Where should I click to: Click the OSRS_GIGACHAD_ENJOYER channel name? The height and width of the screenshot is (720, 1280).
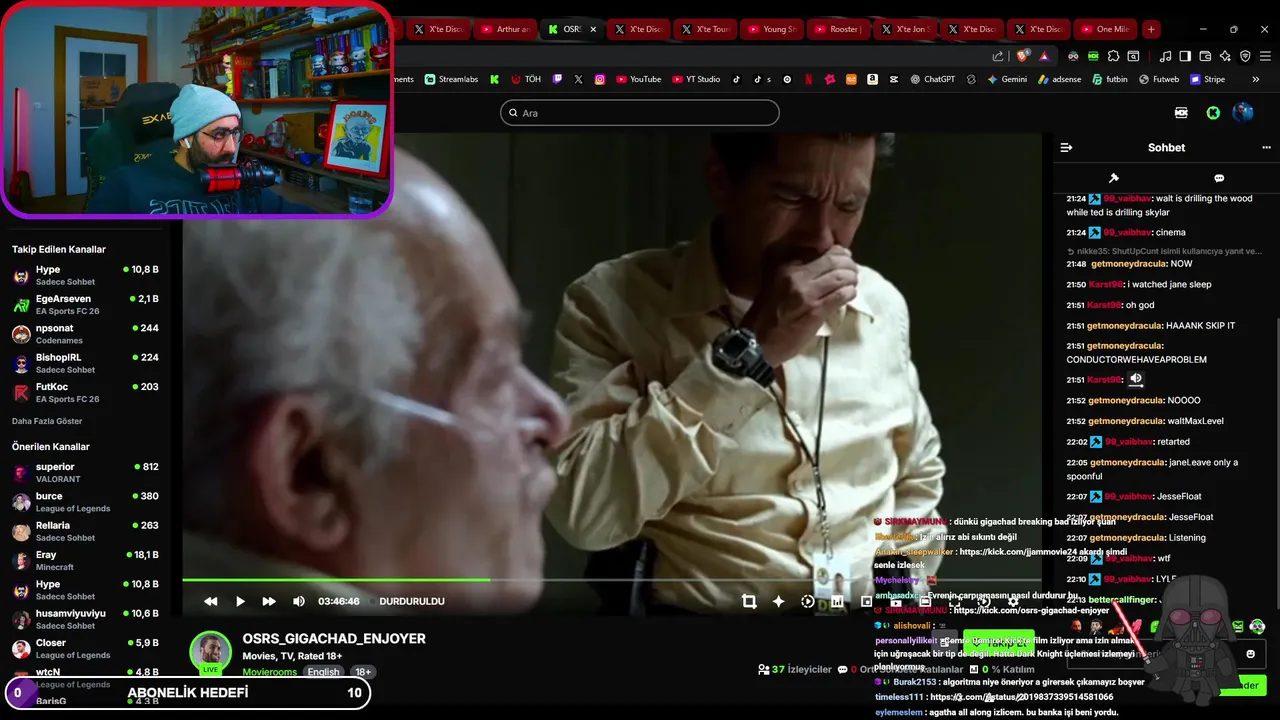(x=334, y=638)
